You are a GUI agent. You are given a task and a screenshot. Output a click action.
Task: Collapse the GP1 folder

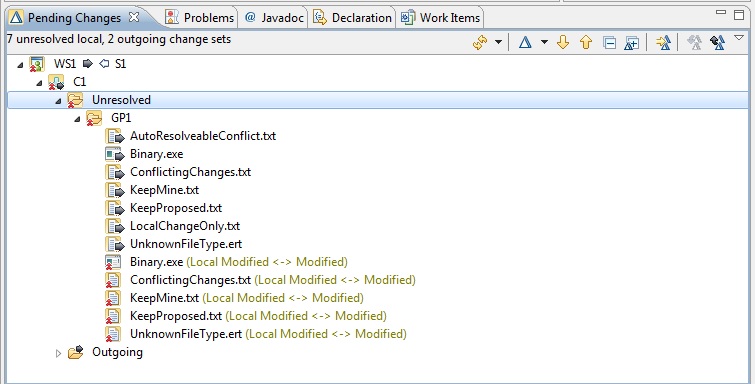point(77,119)
